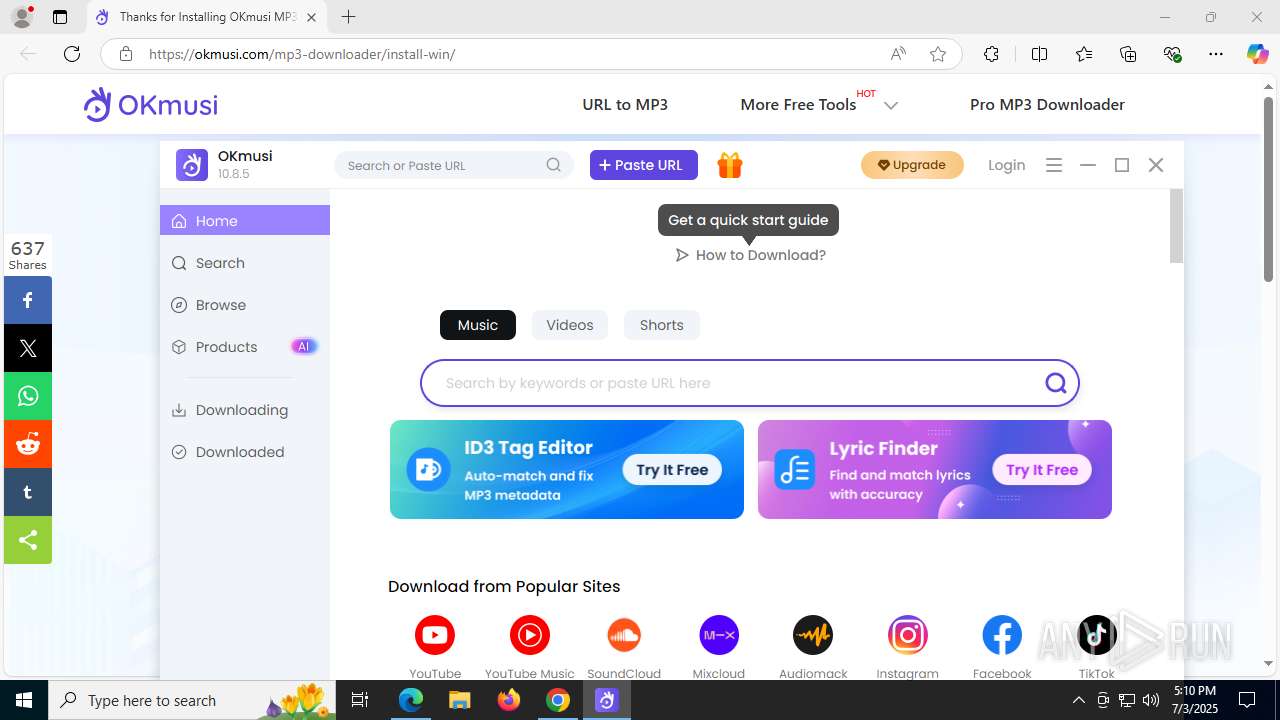
Task: Click the green generic share icon
Action: click(x=28, y=540)
